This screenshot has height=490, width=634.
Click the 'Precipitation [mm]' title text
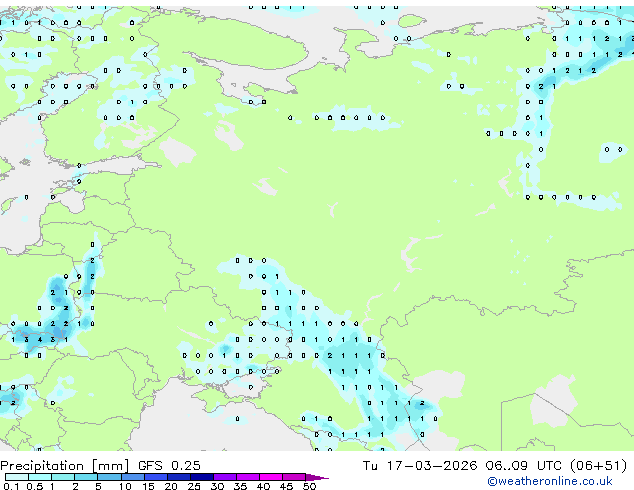(65, 466)
